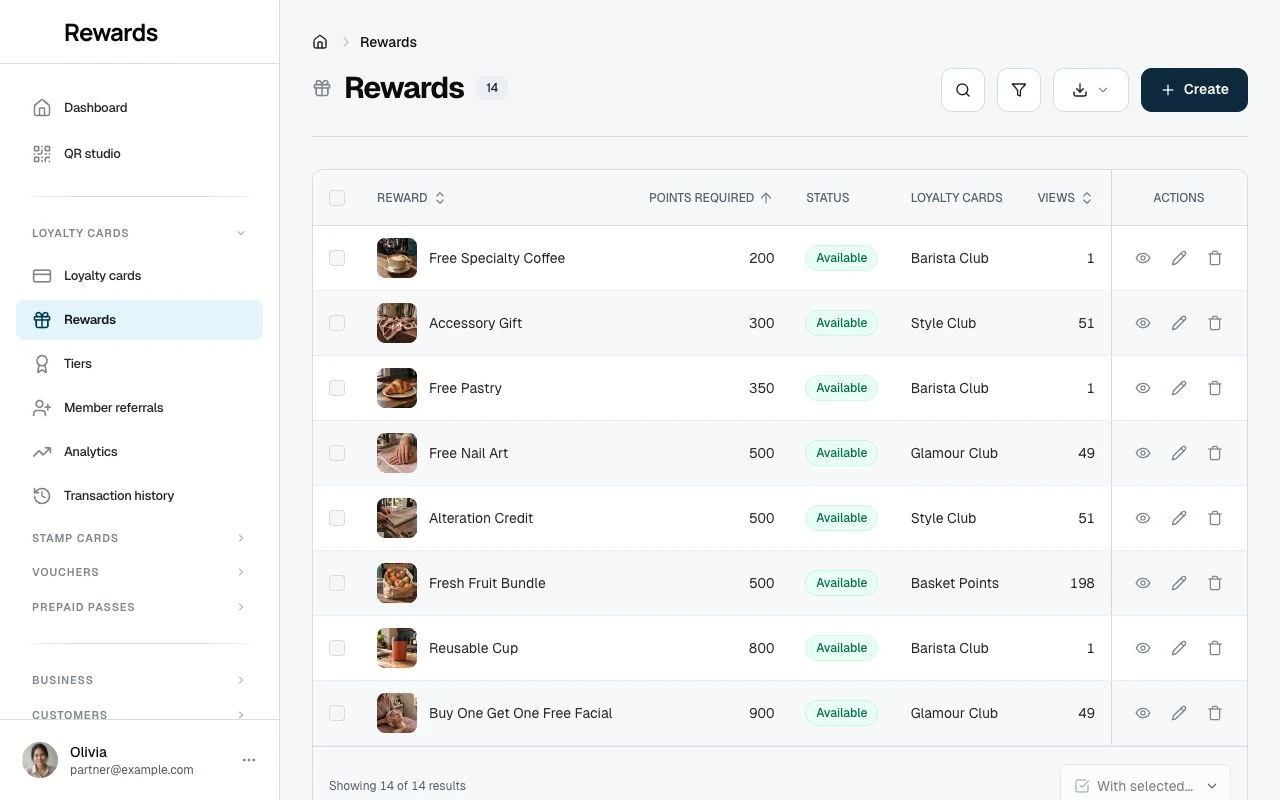Viewport: 1280px width, 800px height.
Task: Open the filter funnel button
Action: click(x=1019, y=90)
